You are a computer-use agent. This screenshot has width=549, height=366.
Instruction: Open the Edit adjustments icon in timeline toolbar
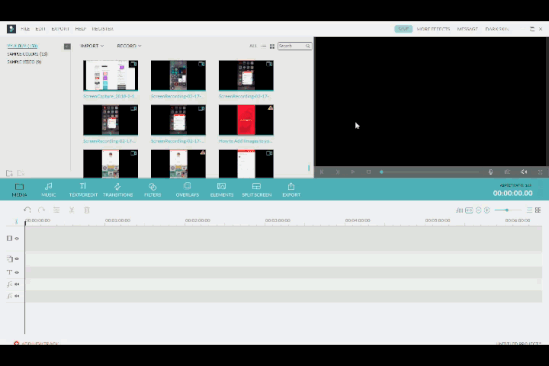pyautogui.click(x=56, y=210)
